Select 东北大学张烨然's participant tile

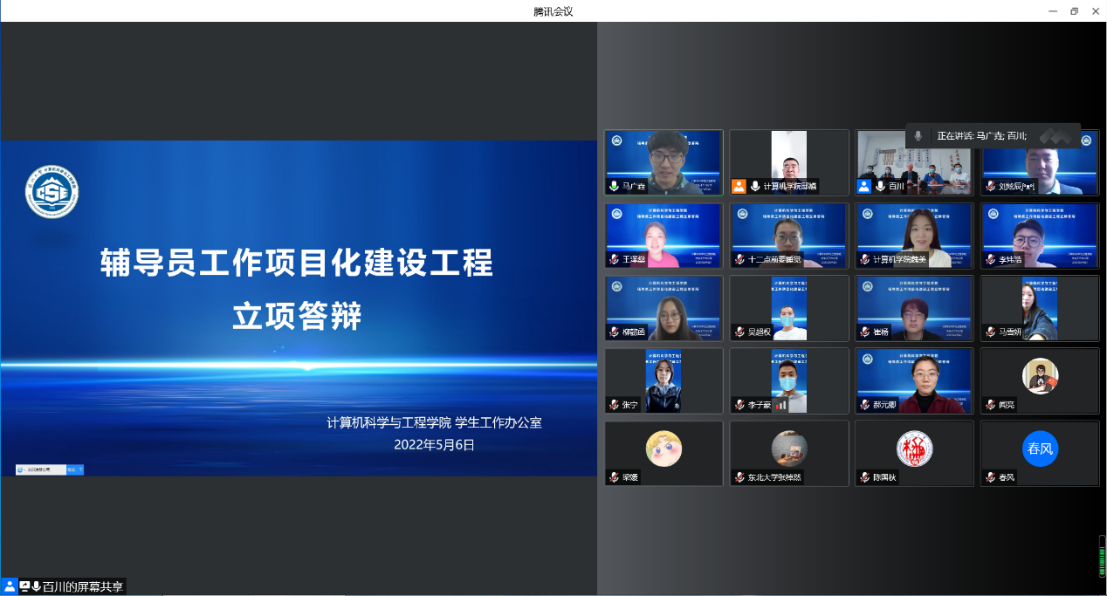[788, 452]
